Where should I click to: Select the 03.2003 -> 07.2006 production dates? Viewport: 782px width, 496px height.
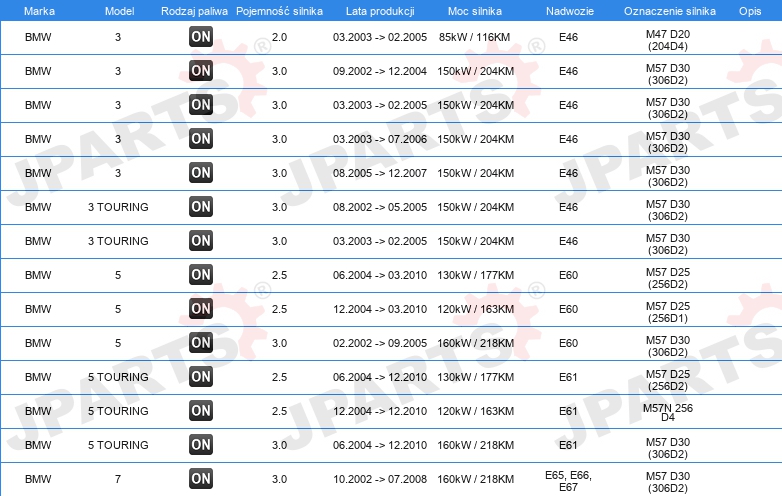pyautogui.click(x=380, y=139)
